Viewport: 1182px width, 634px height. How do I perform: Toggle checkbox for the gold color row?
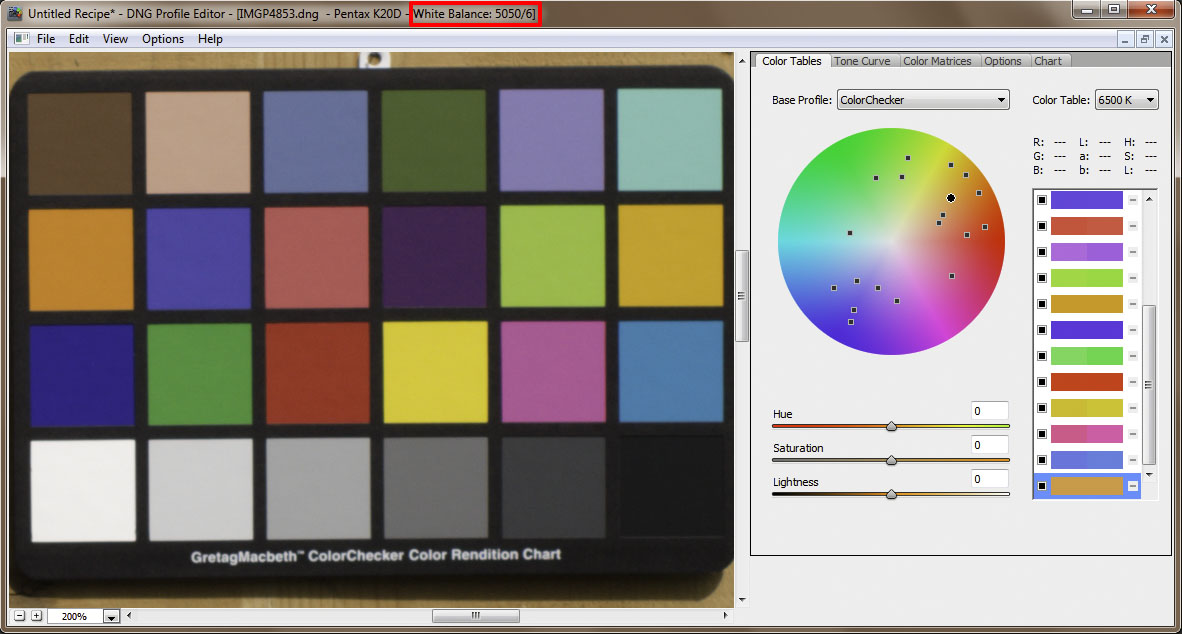pos(1042,304)
